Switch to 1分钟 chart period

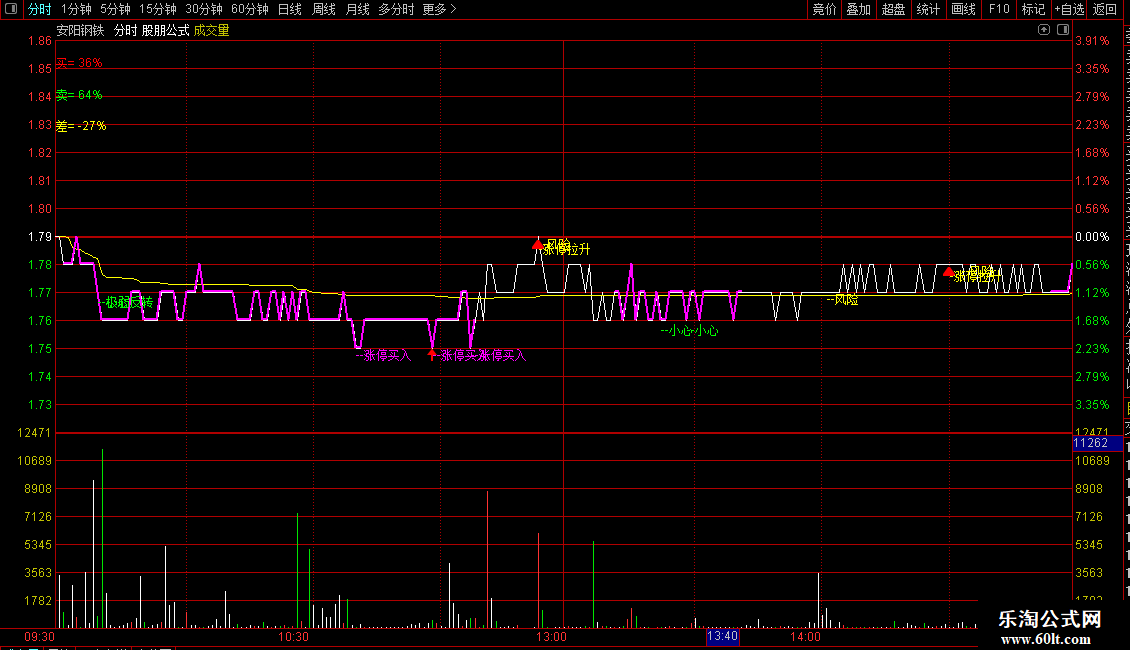click(x=76, y=9)
